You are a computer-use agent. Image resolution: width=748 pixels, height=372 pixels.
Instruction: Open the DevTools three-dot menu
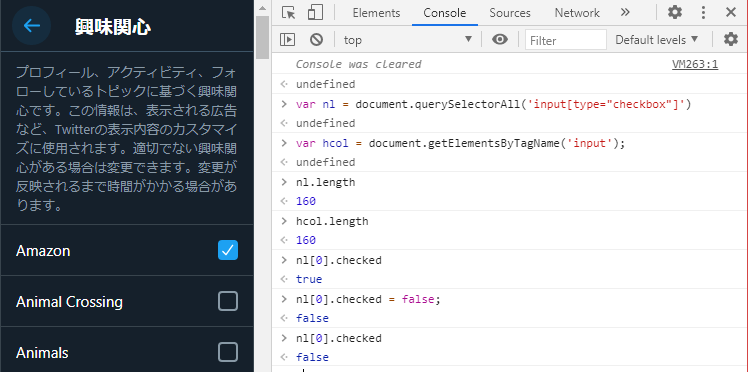click(703, 12)
